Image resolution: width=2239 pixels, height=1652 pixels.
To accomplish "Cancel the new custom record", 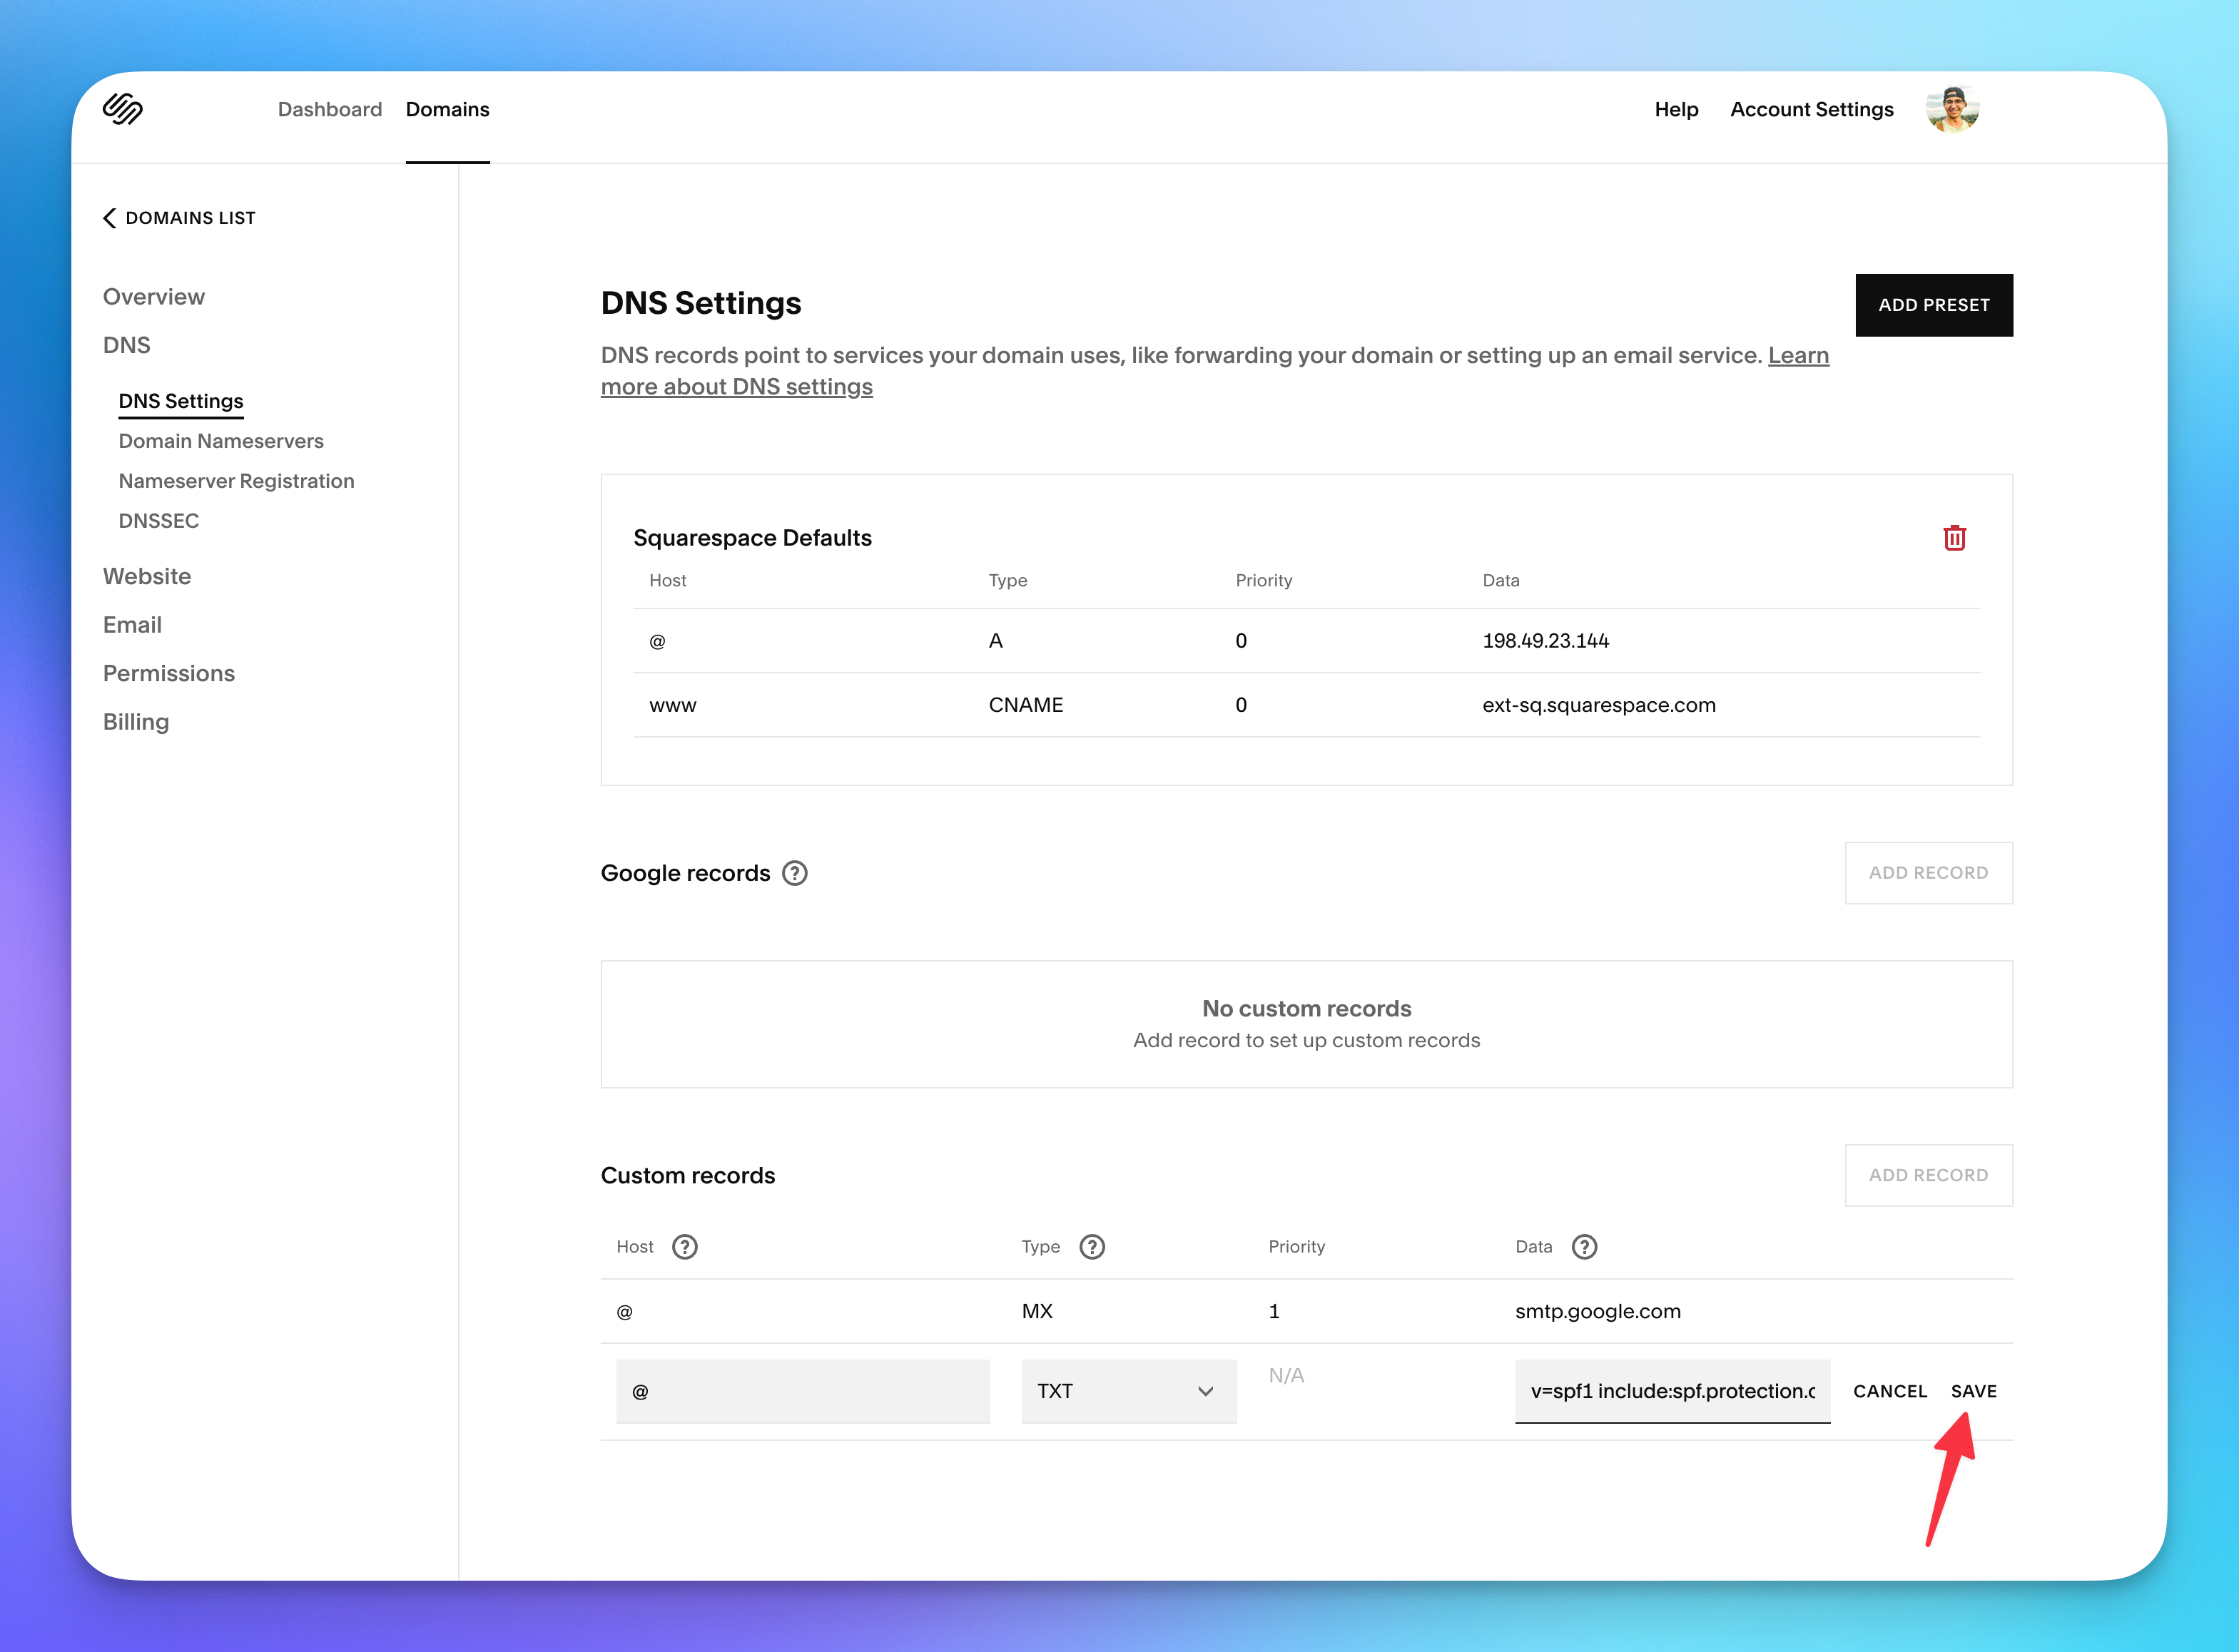I will pos(1889,1391).
